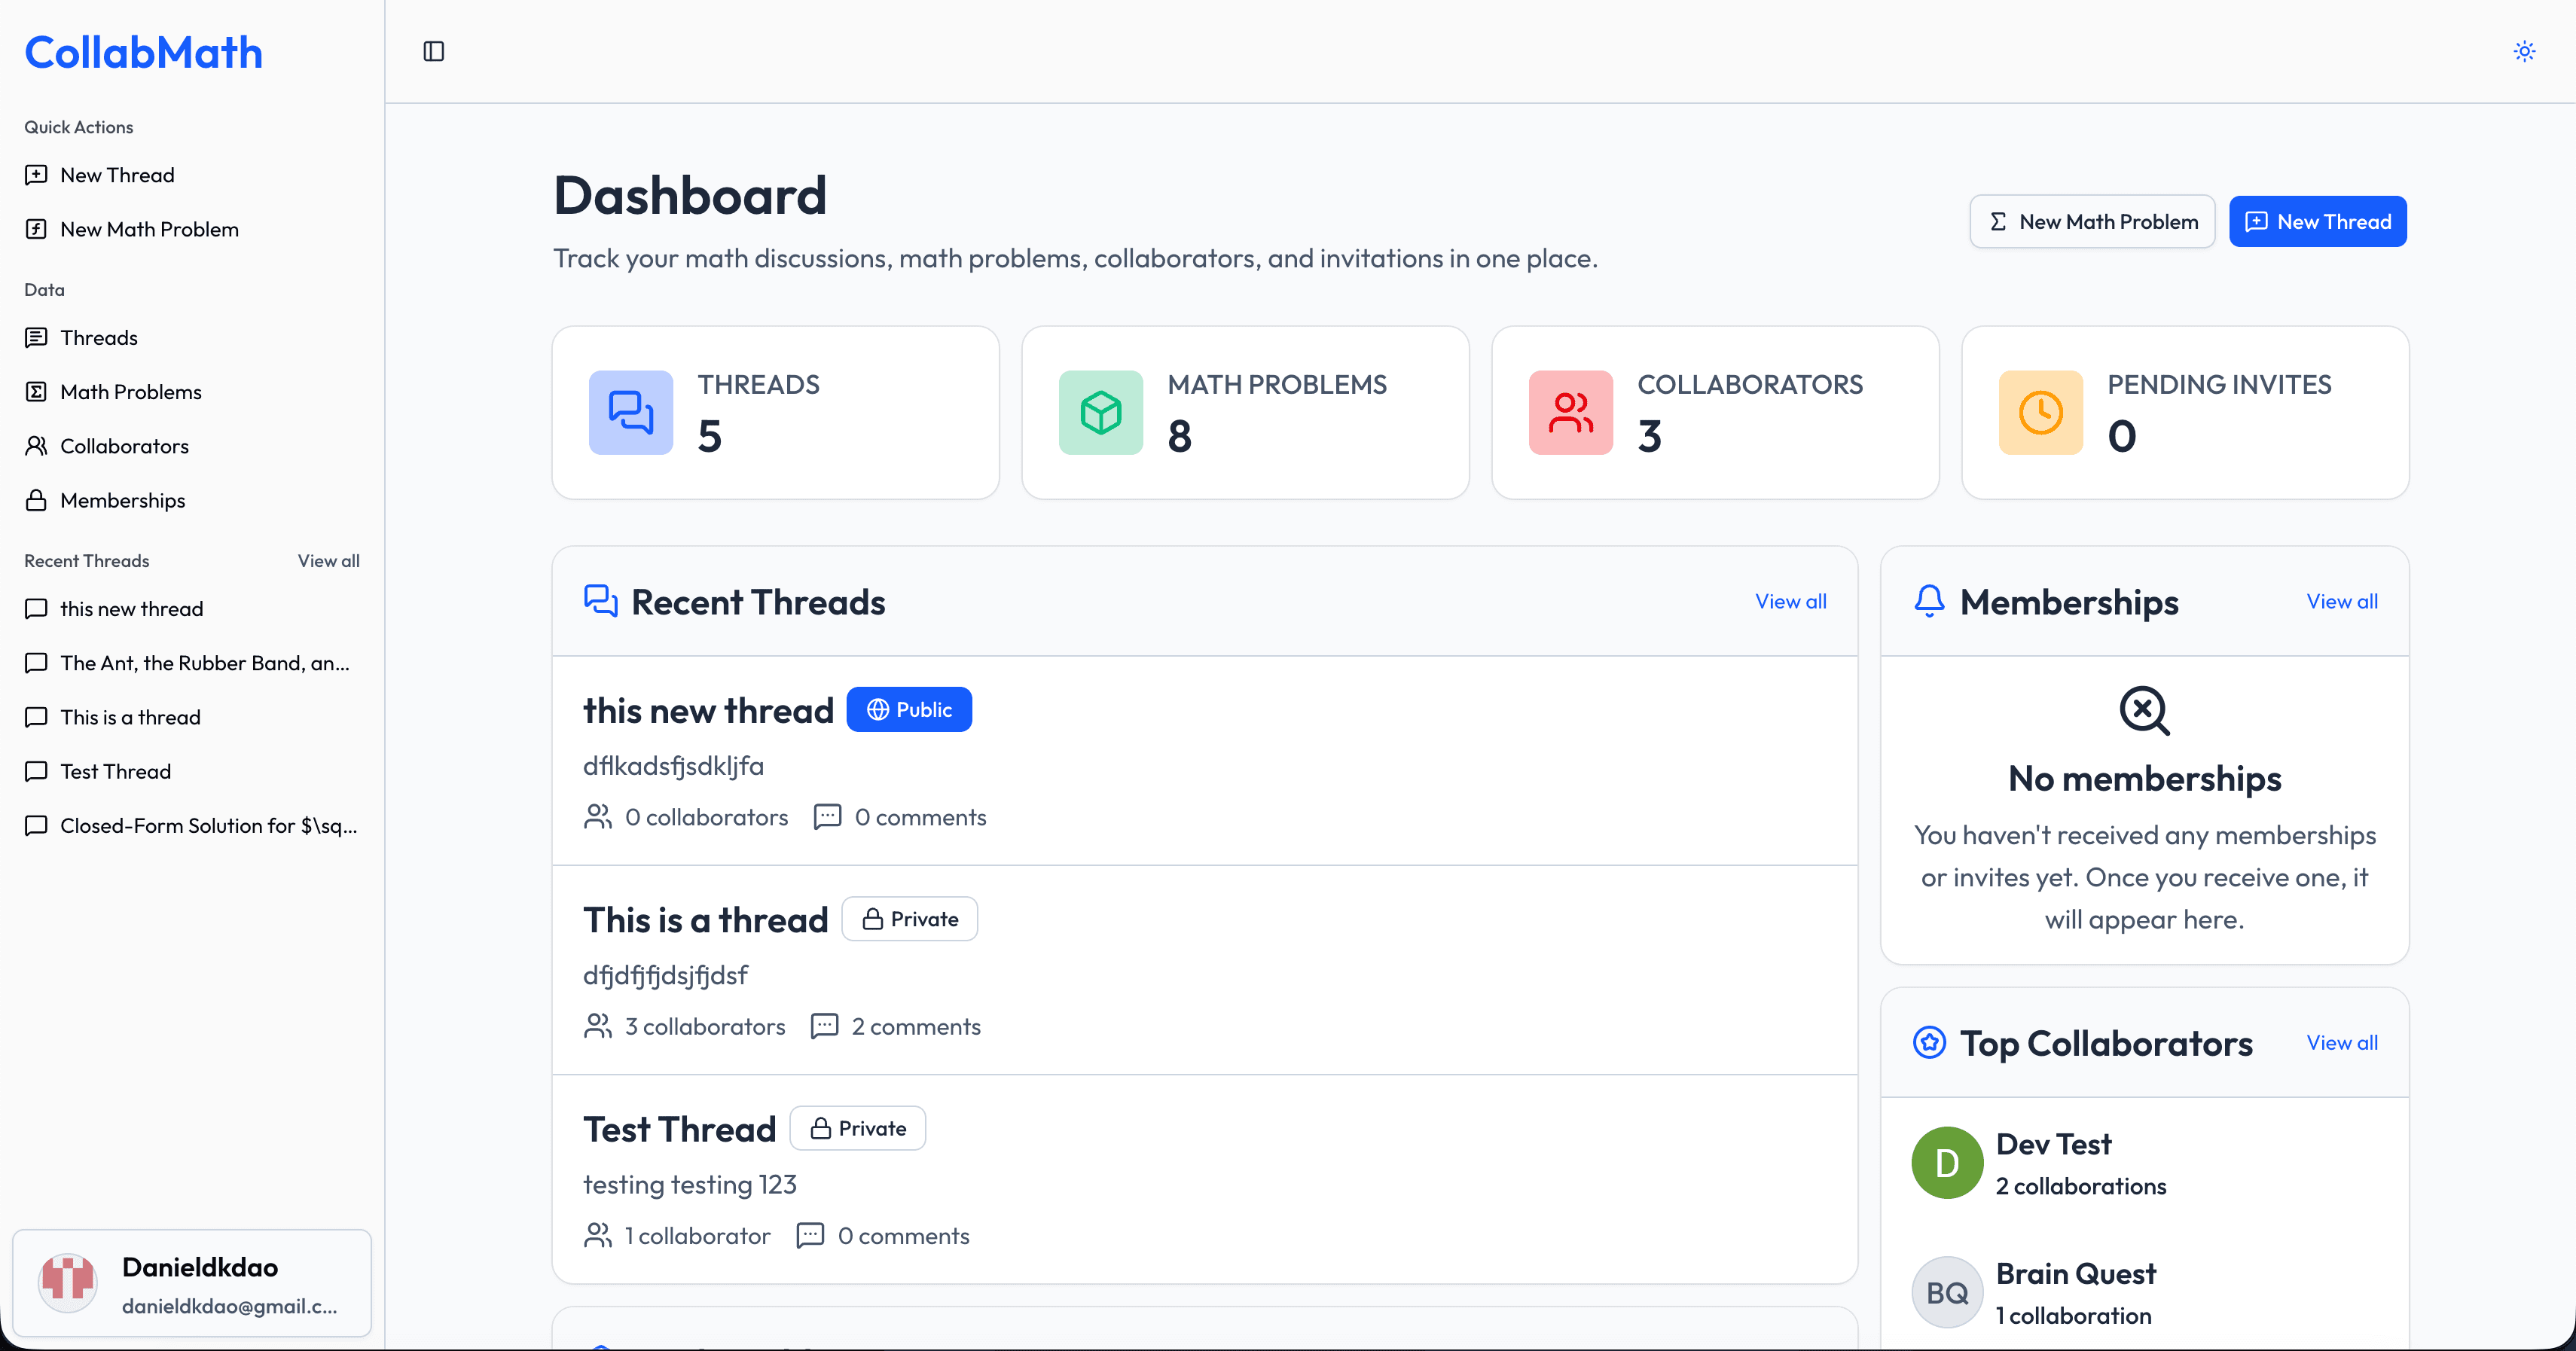Click the Memberships bell icon
The height and width of the screenshot is (1351, 2576).
(1929, 601)
